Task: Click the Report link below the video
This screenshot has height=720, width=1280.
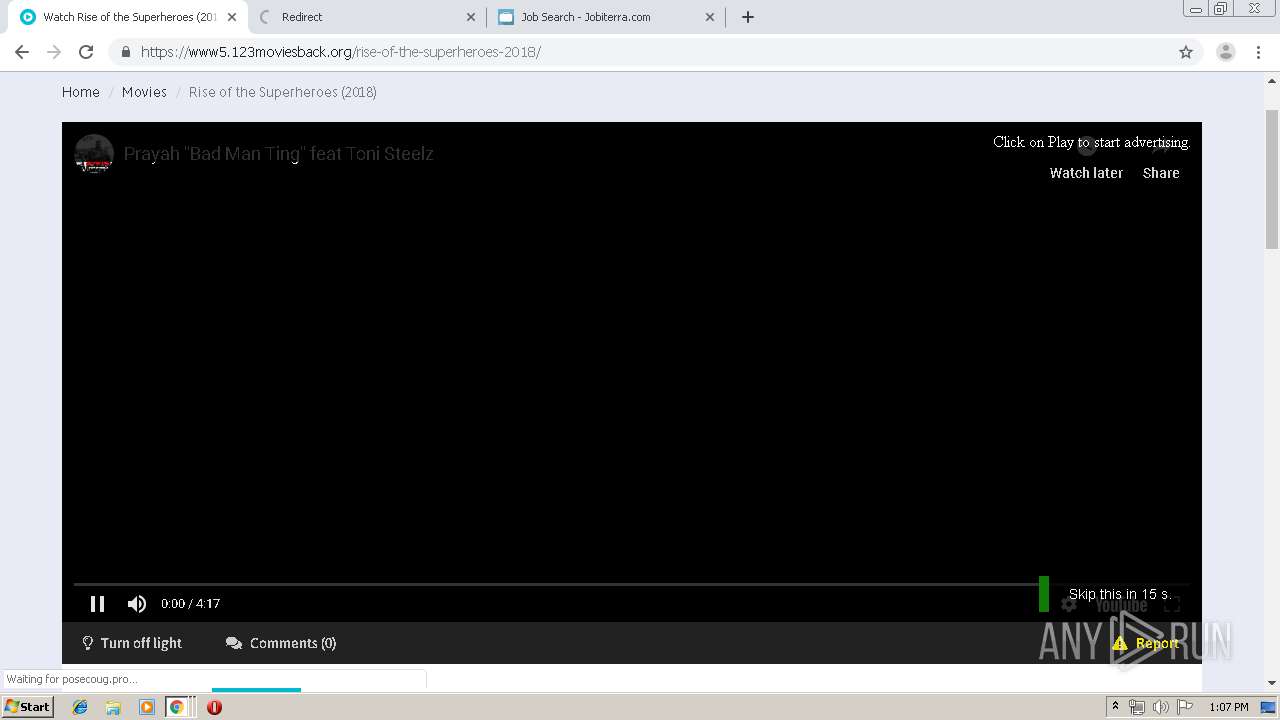Action: [x=1146, y=643]
